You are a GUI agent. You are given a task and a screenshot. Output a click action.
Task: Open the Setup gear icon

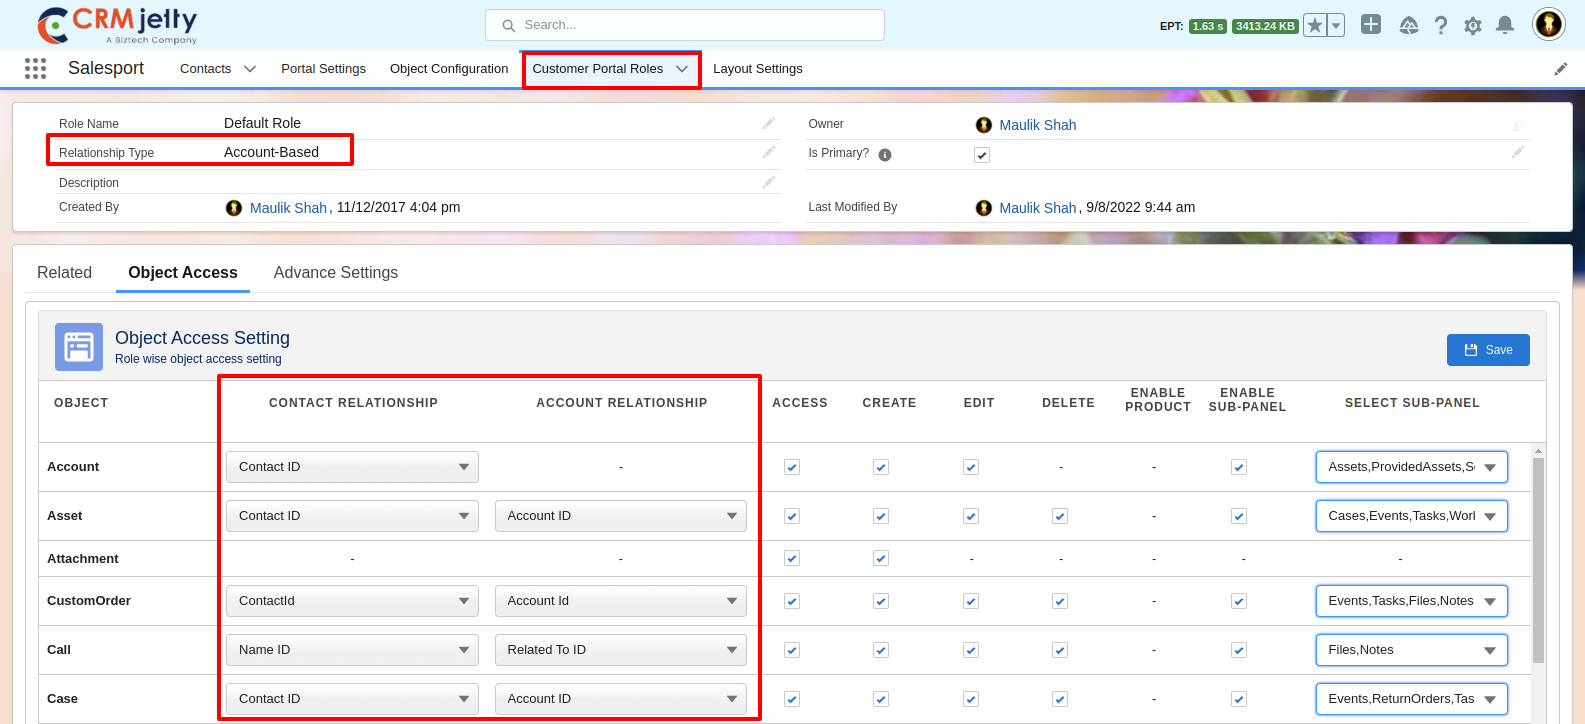coord(1472,26)
